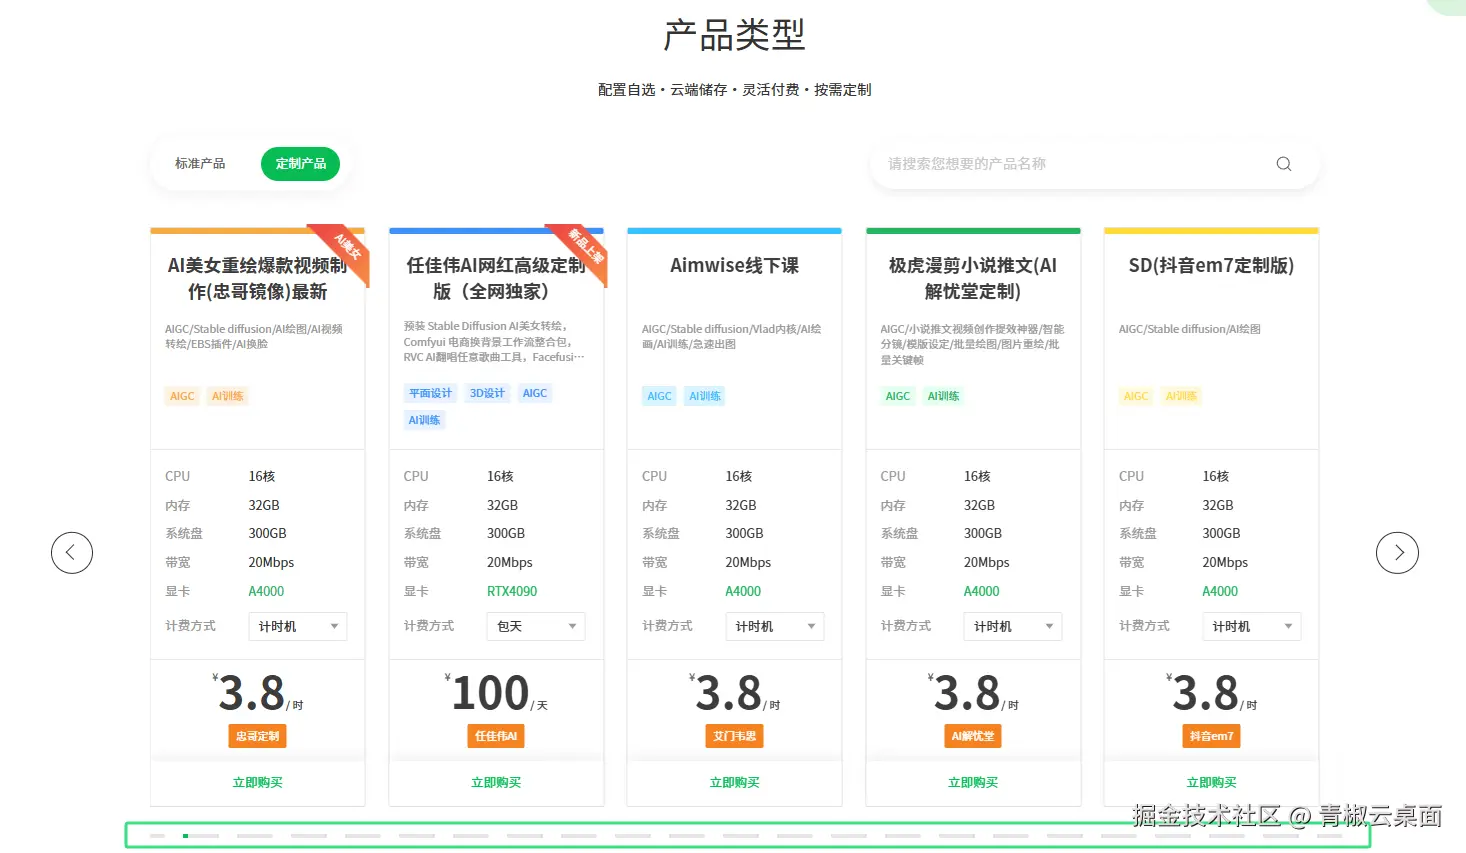The width and height of the screenshot is (1466, 853).
Task: Click A4000 value on Aimwise线下课 card
Action: coord(743,591)
